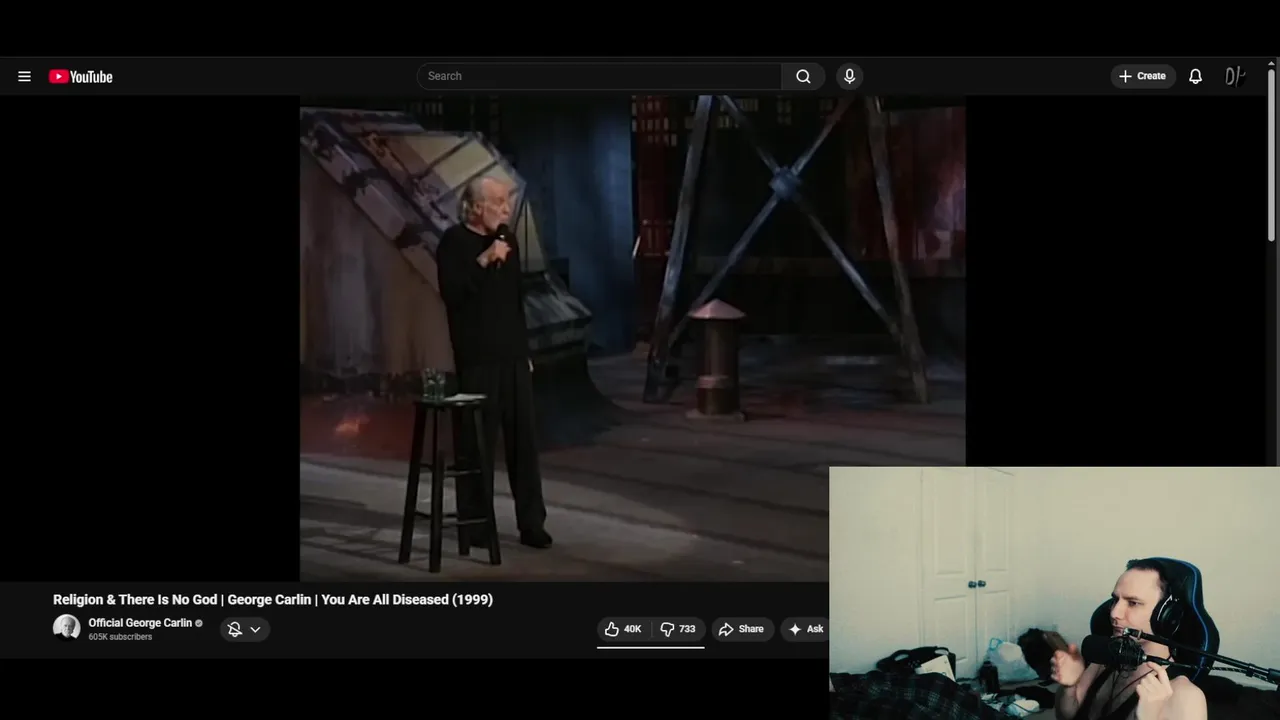Toggle subscription notification bell

234,629
